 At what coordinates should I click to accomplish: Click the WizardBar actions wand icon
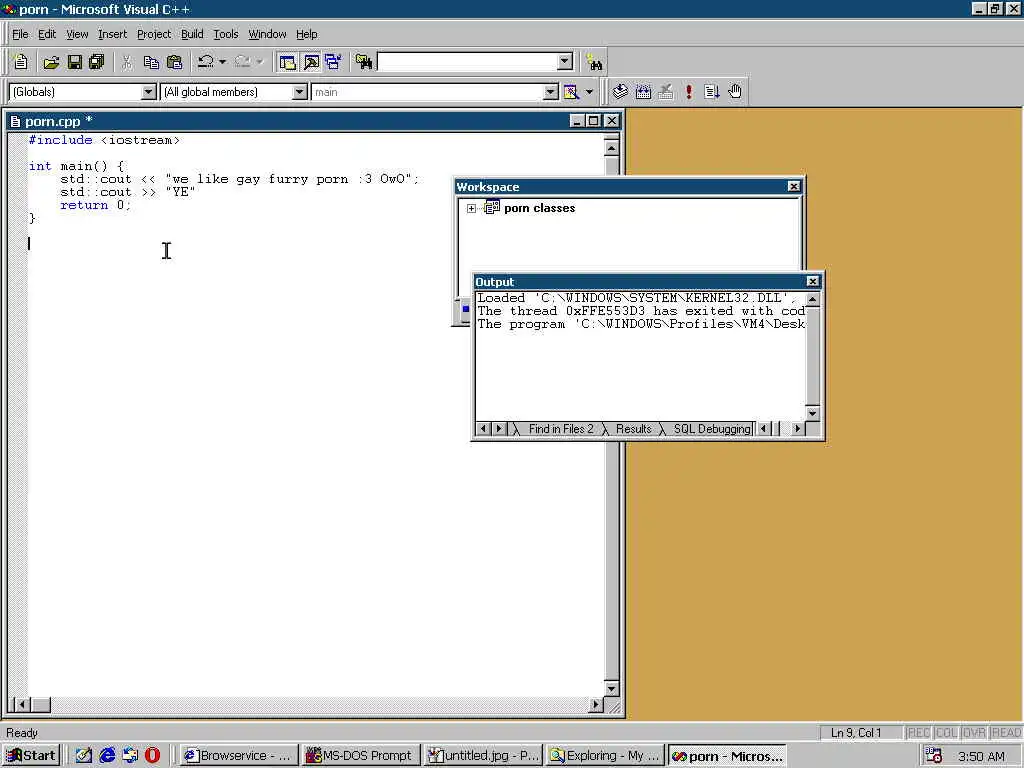pos(571,92)
